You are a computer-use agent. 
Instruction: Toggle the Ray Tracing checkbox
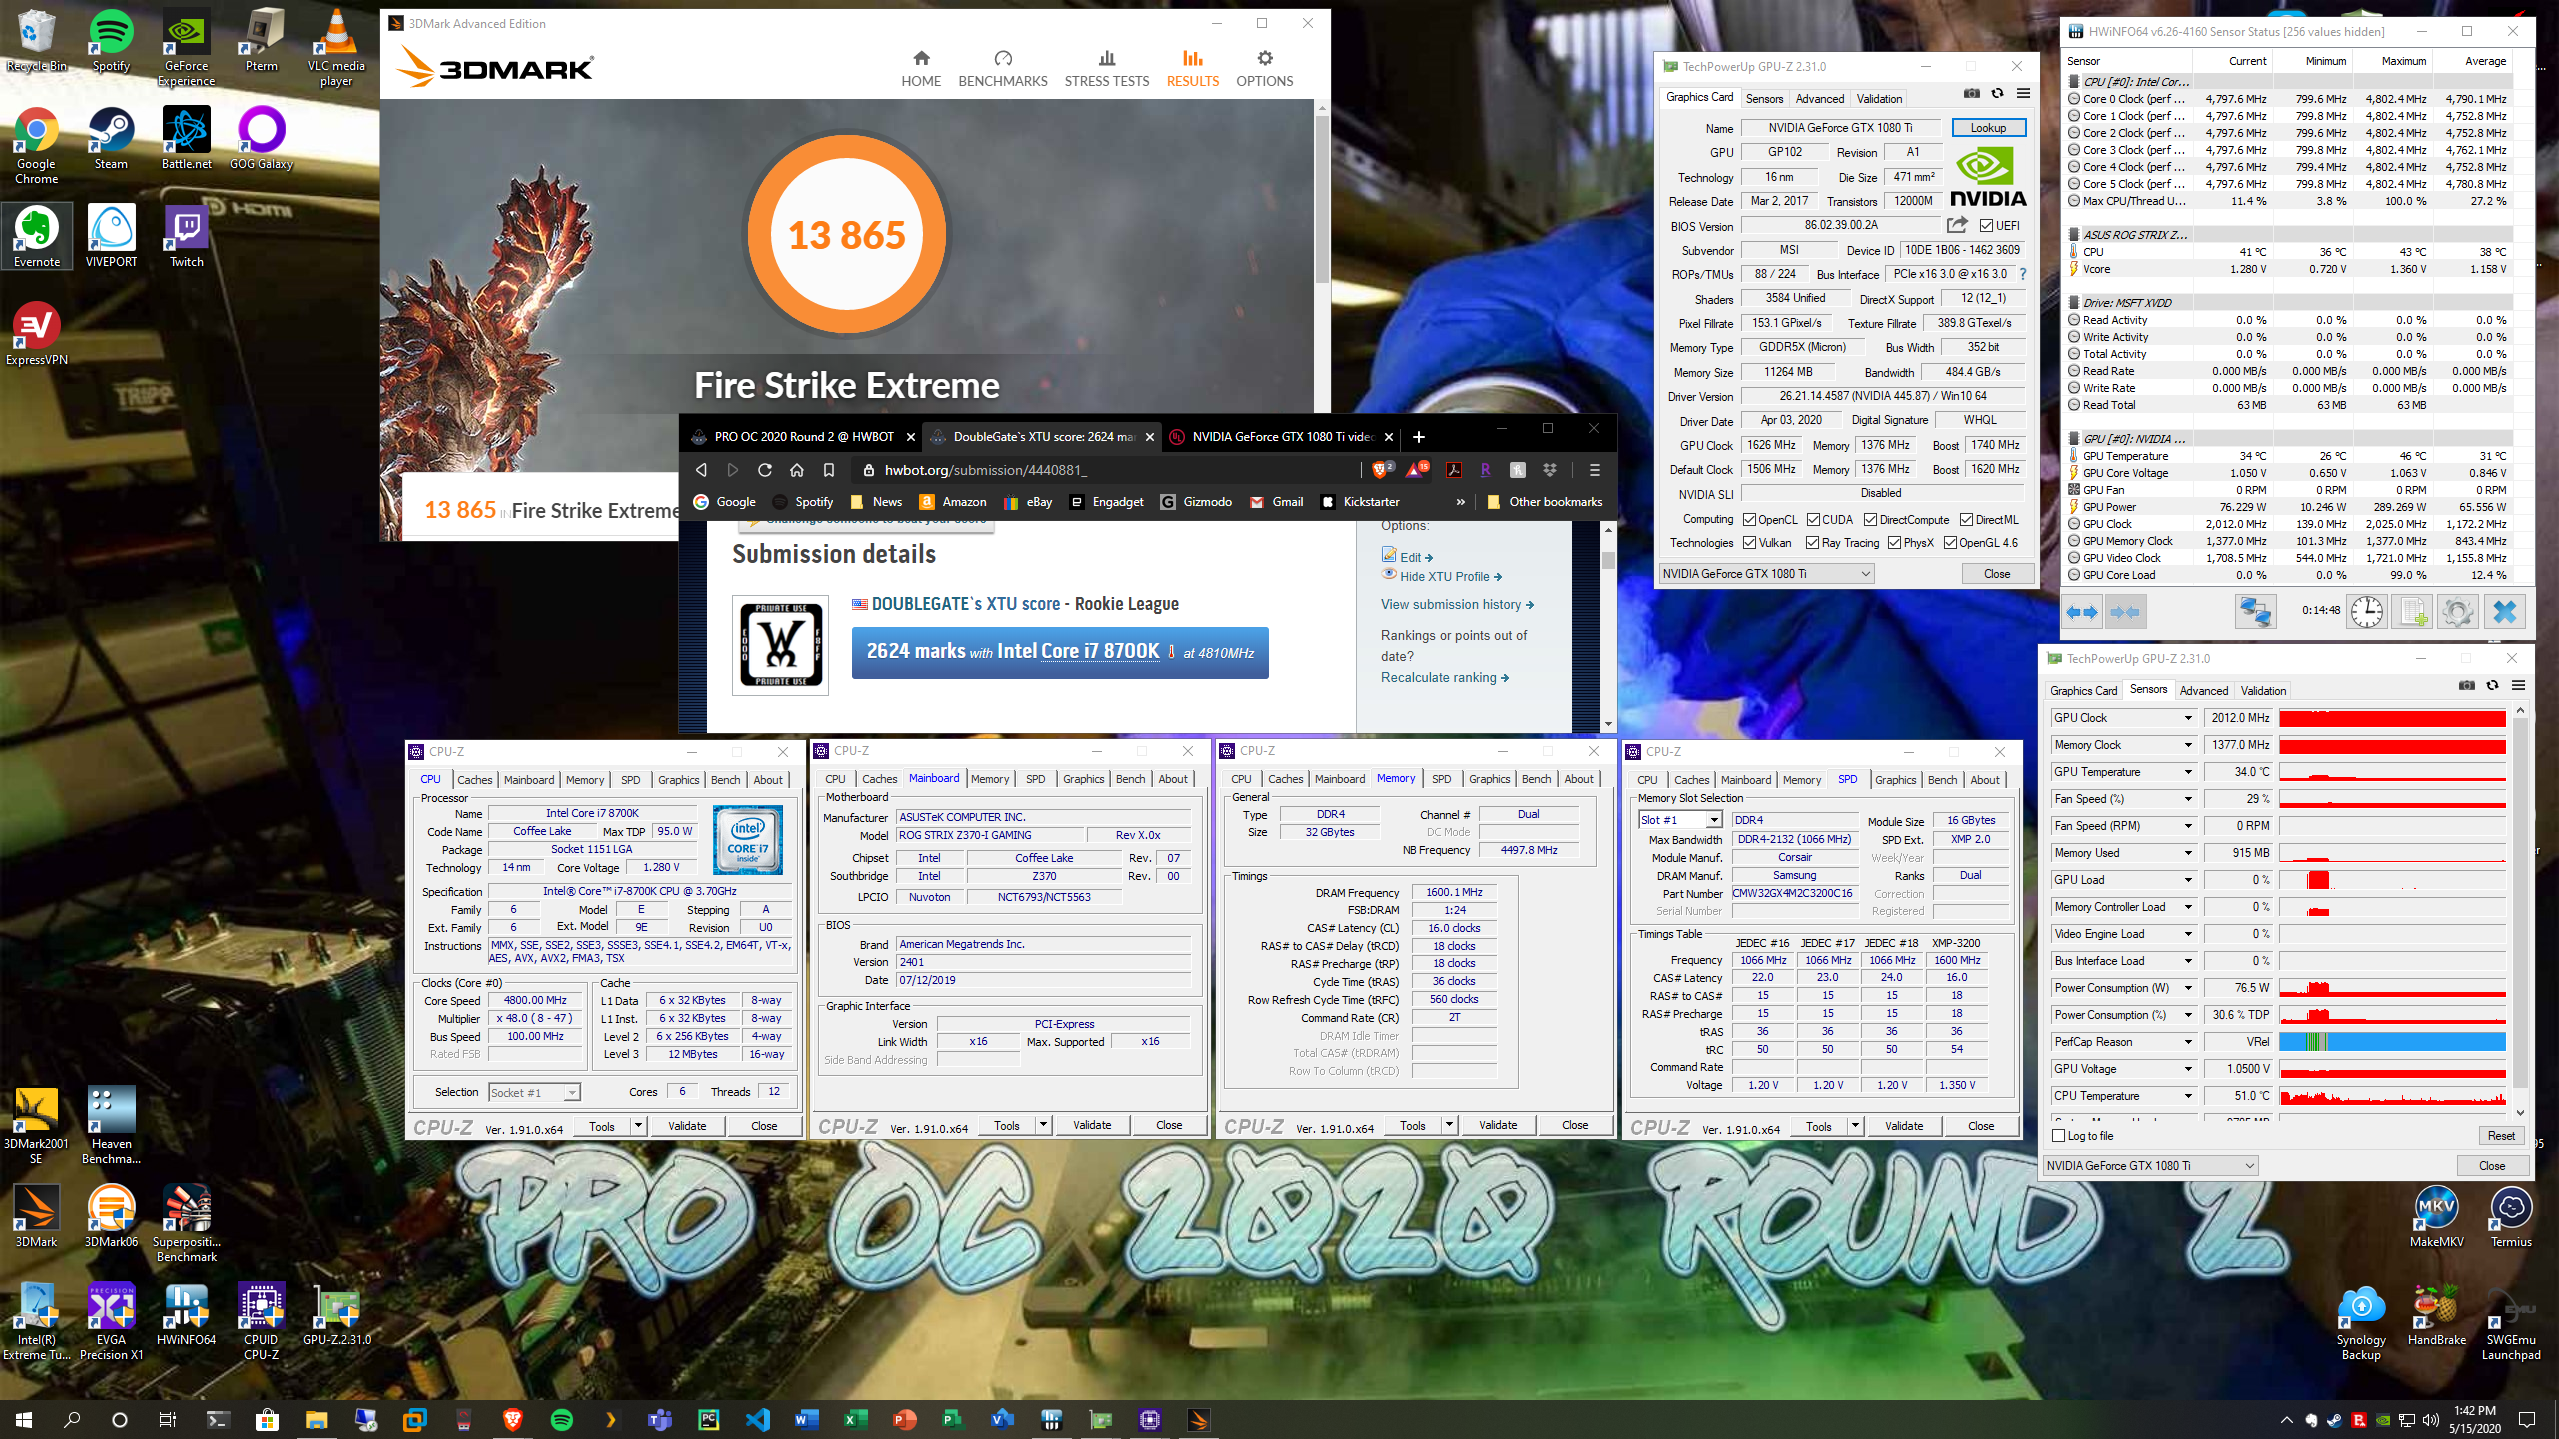tap(1812, 543)
